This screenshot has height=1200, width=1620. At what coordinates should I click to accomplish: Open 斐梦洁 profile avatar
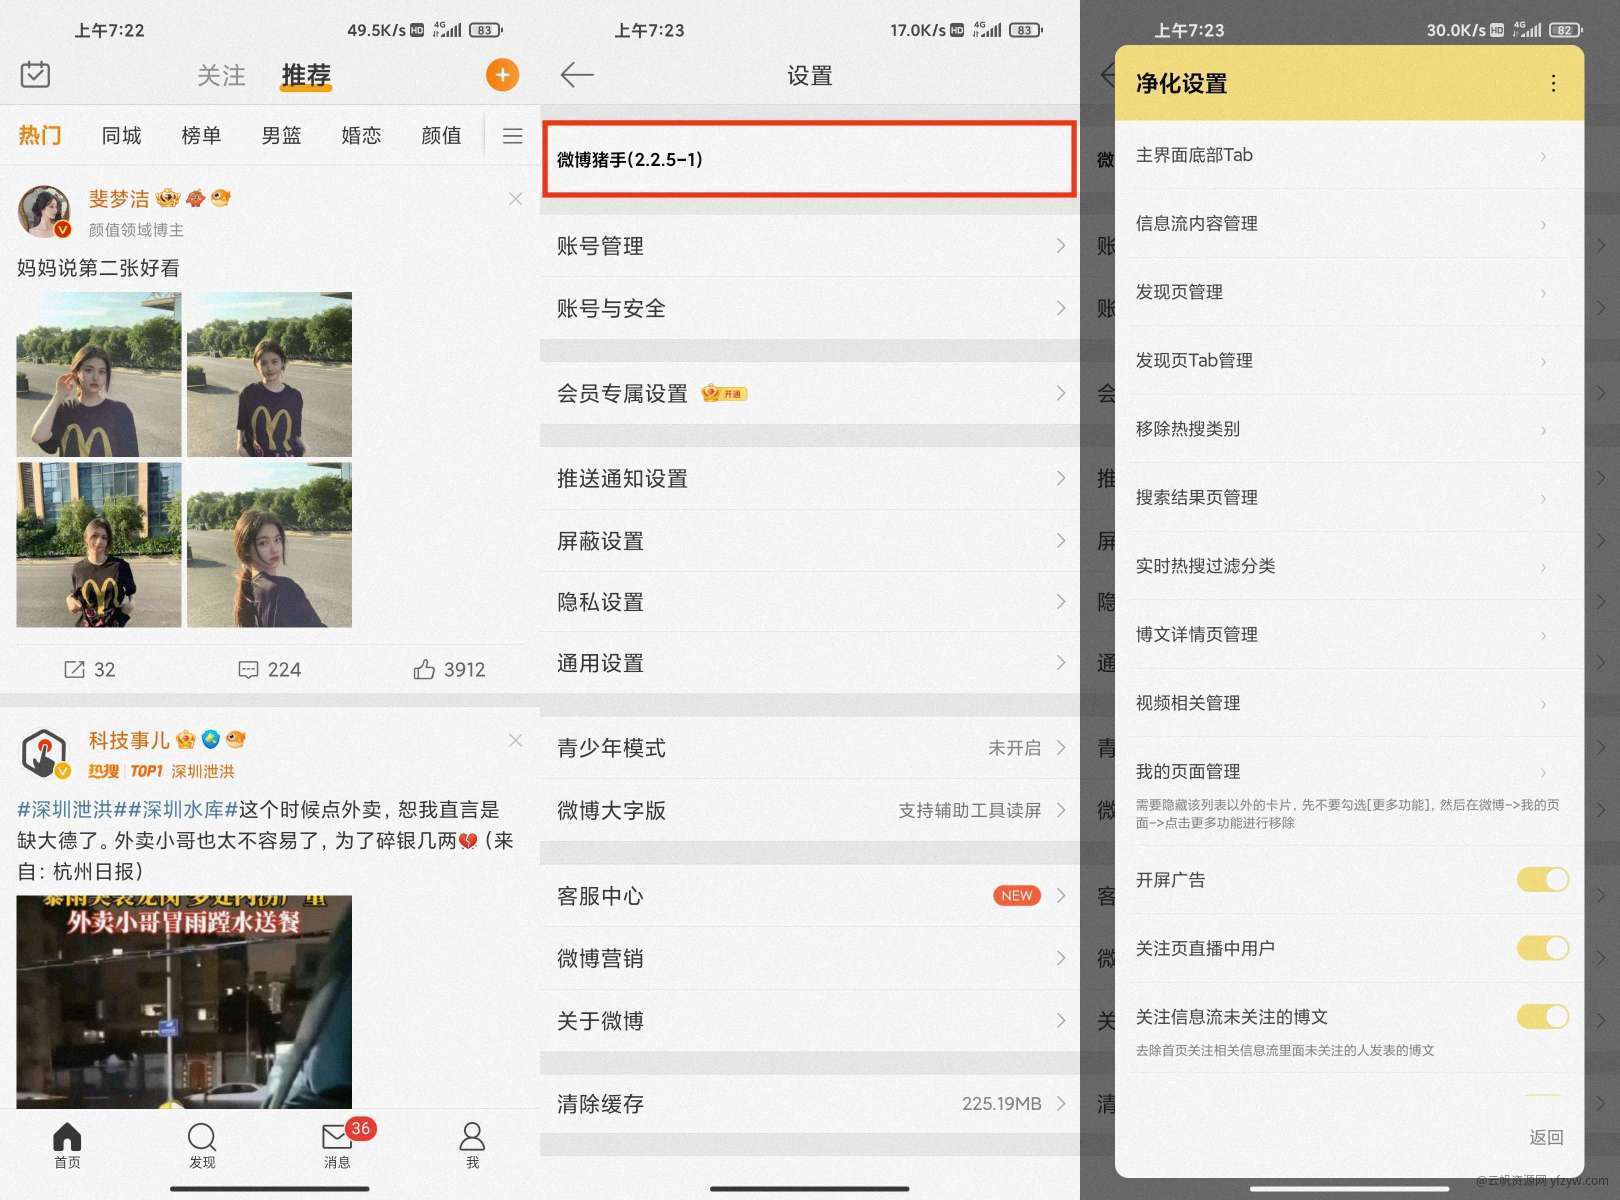(44, 211)
